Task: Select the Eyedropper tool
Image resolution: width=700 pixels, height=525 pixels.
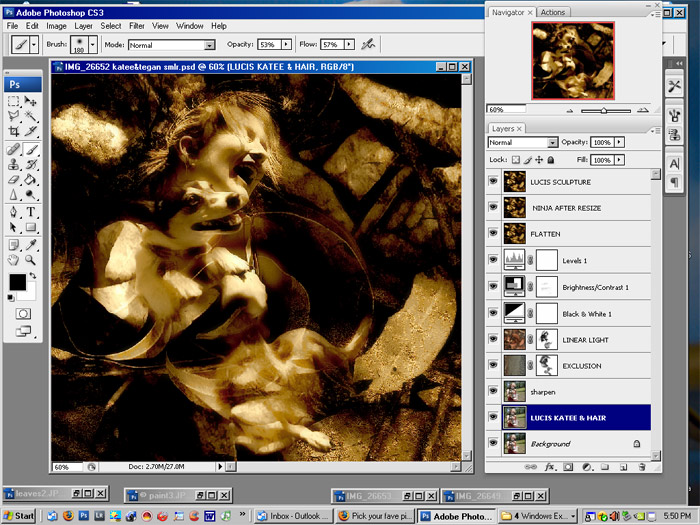Action: tap(30, 245)
